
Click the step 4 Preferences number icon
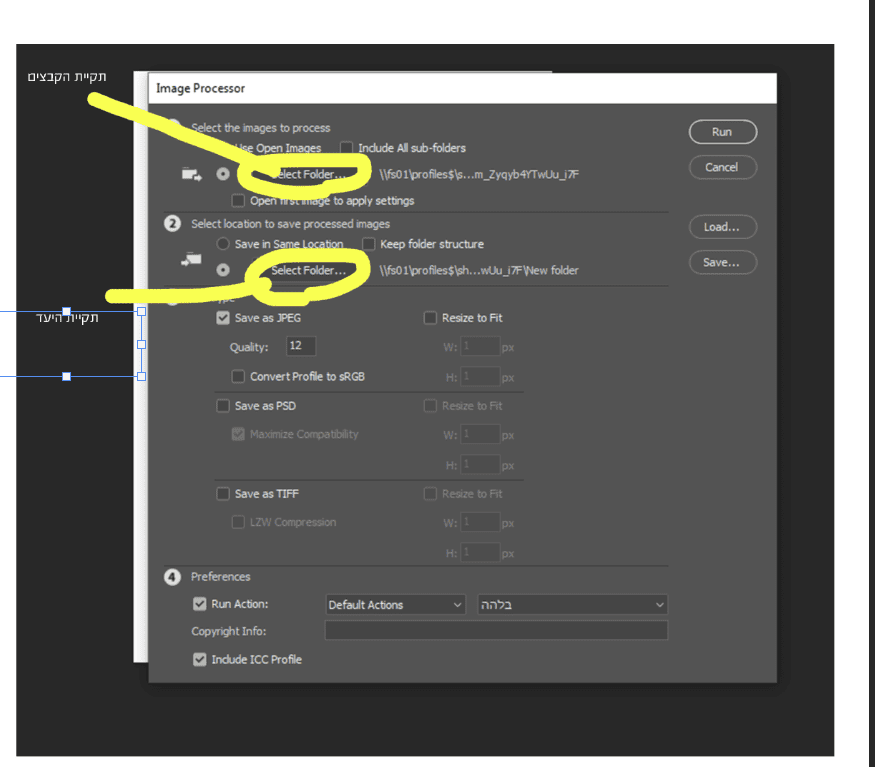(x=172, y=577)
